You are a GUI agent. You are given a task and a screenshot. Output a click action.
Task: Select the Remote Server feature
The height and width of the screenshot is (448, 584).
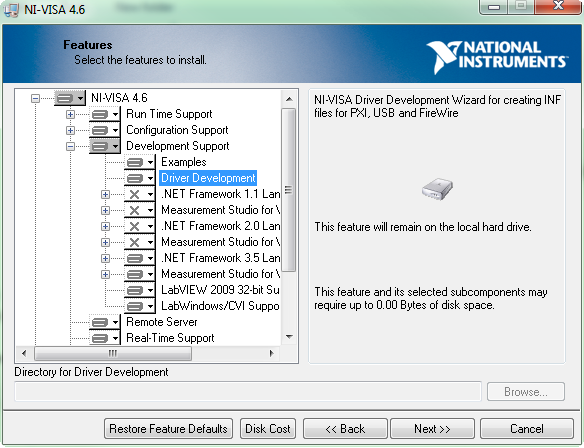pos(162,322)
